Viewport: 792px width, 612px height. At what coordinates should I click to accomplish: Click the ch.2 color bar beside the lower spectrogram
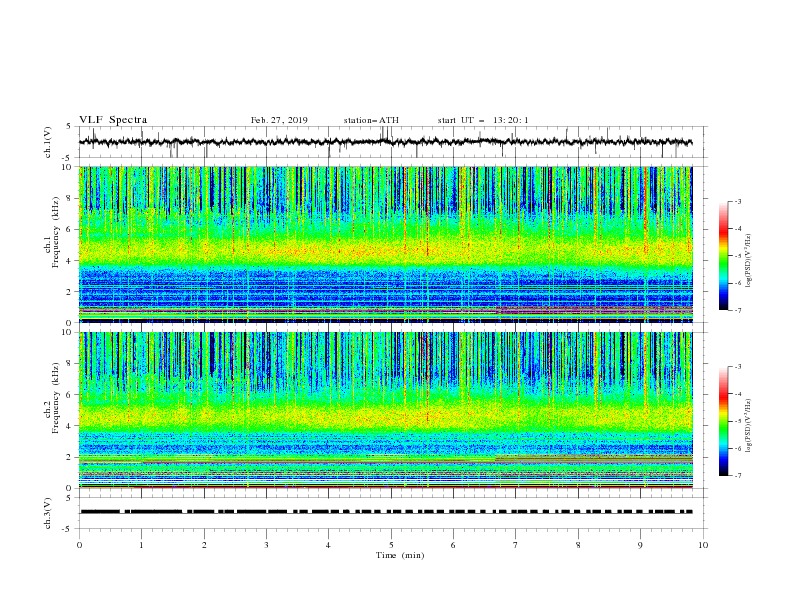(x=723, y=421)
